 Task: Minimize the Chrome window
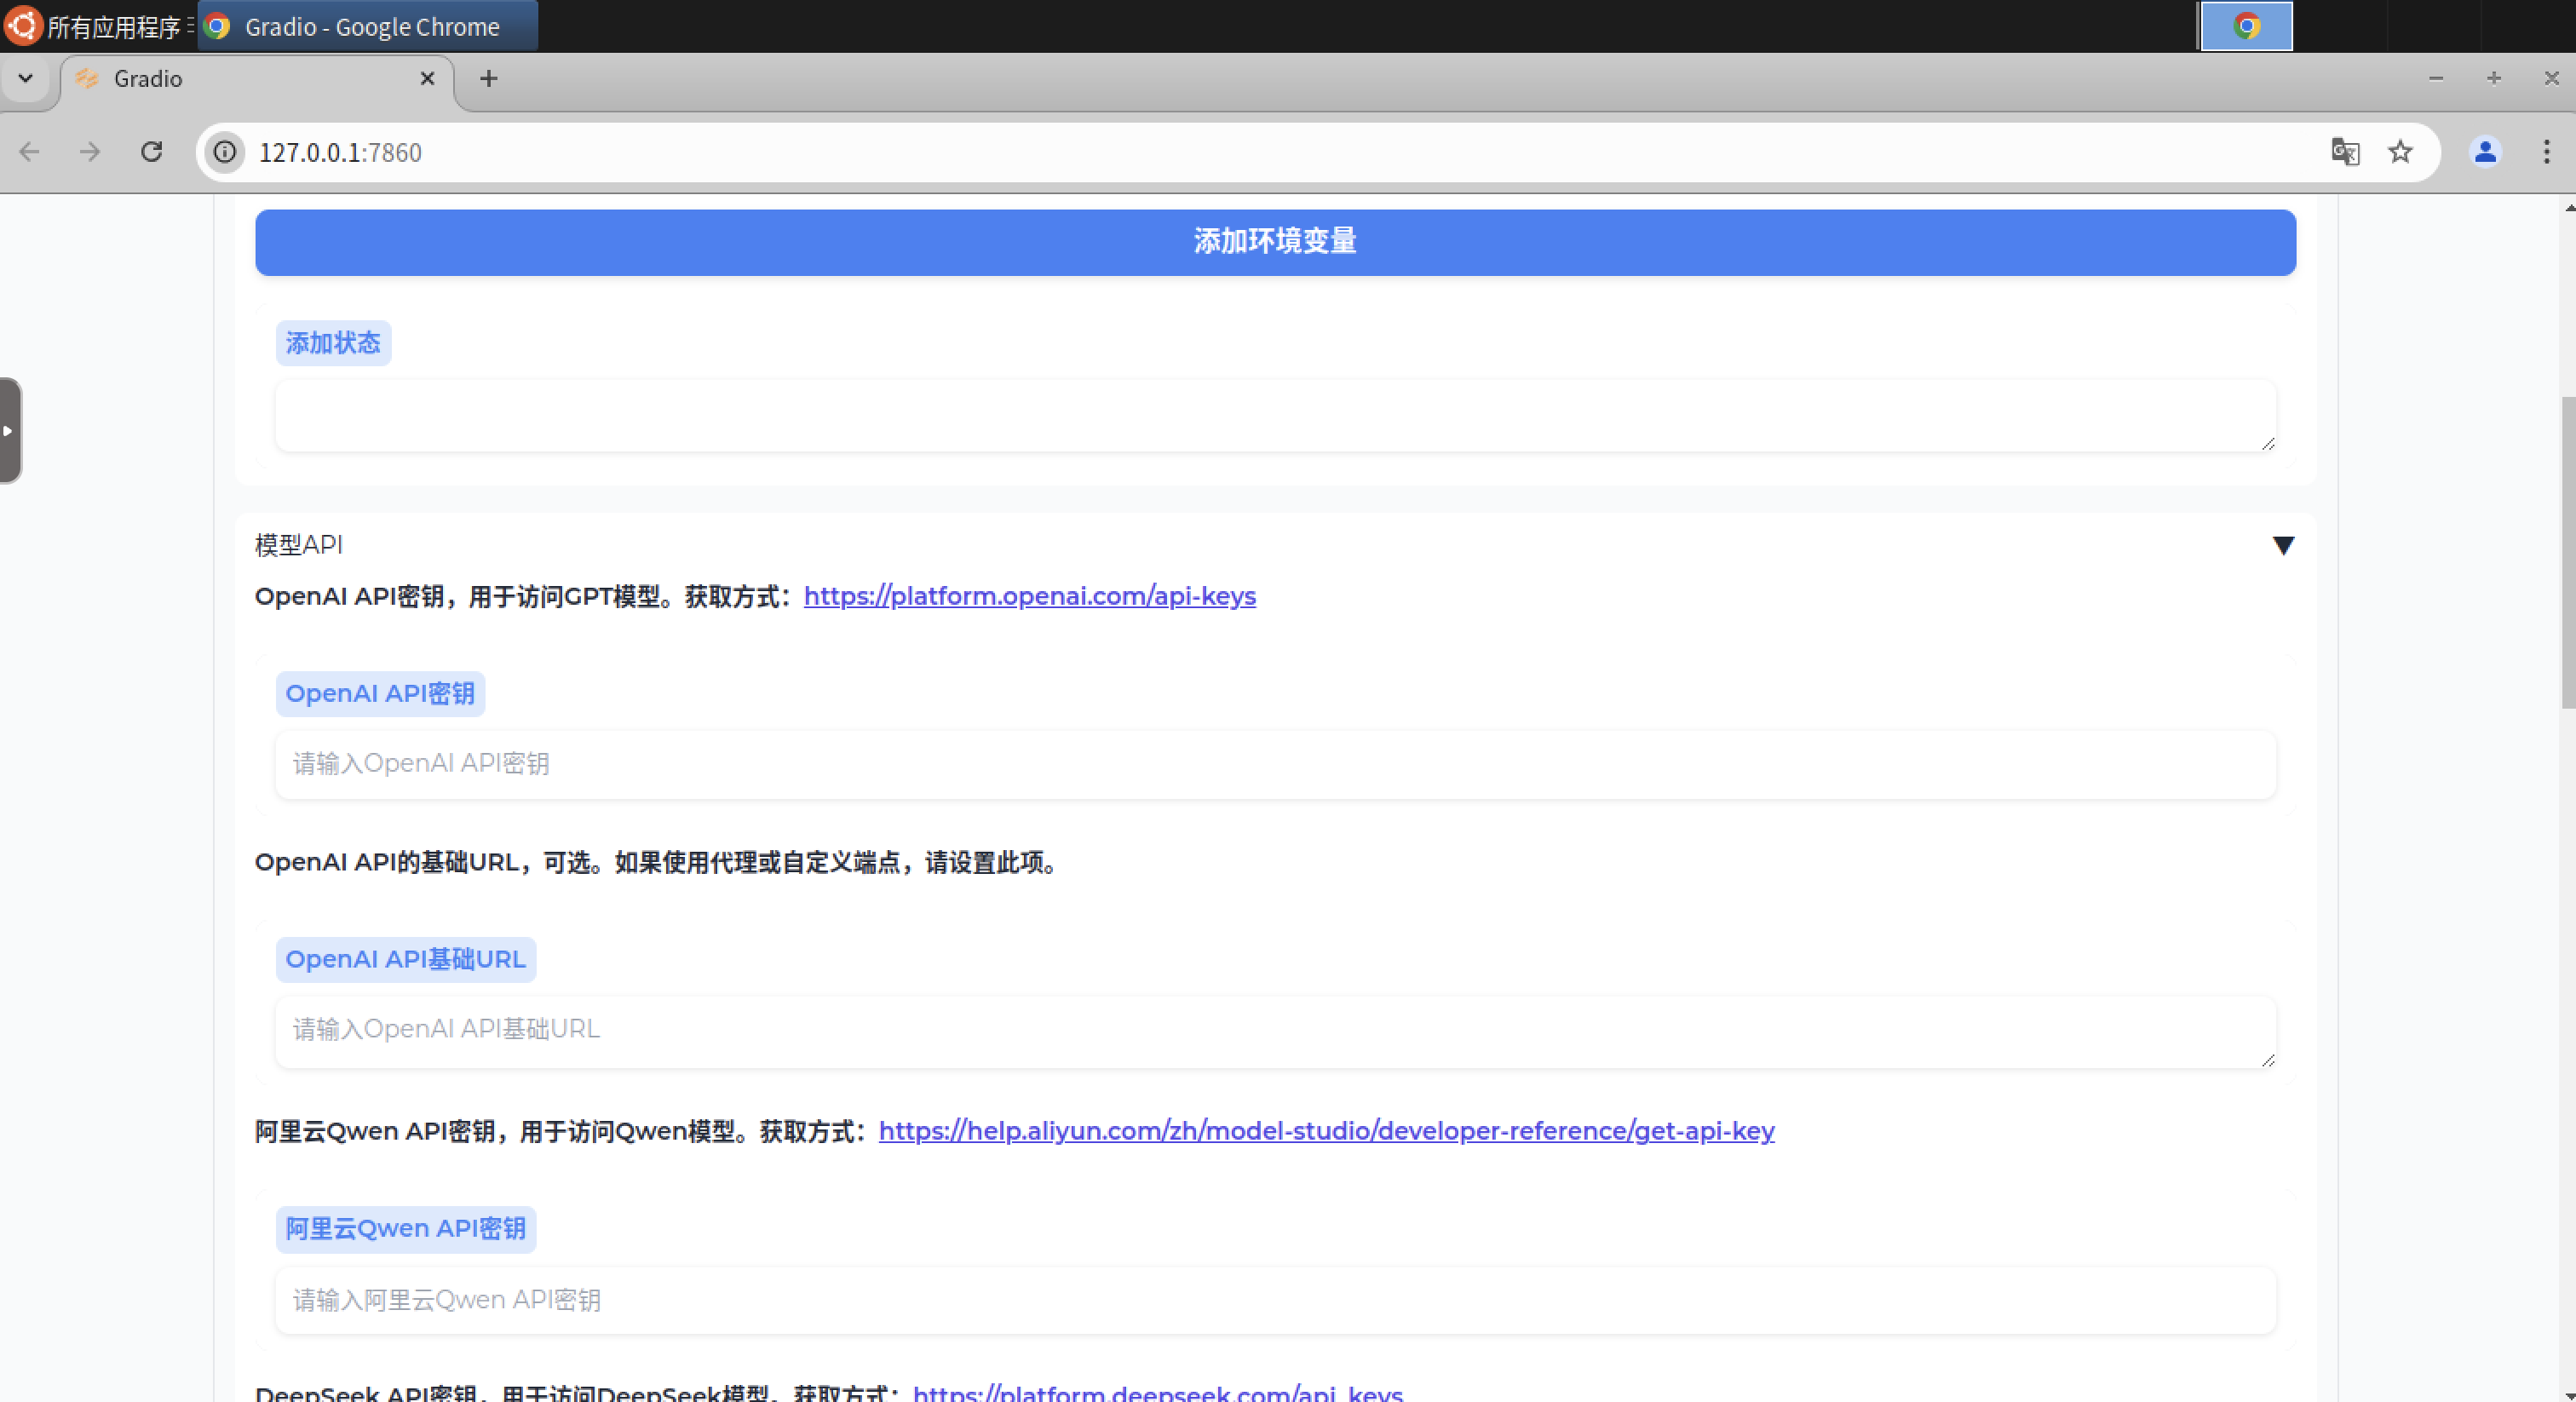click(x=2436, y=78)
